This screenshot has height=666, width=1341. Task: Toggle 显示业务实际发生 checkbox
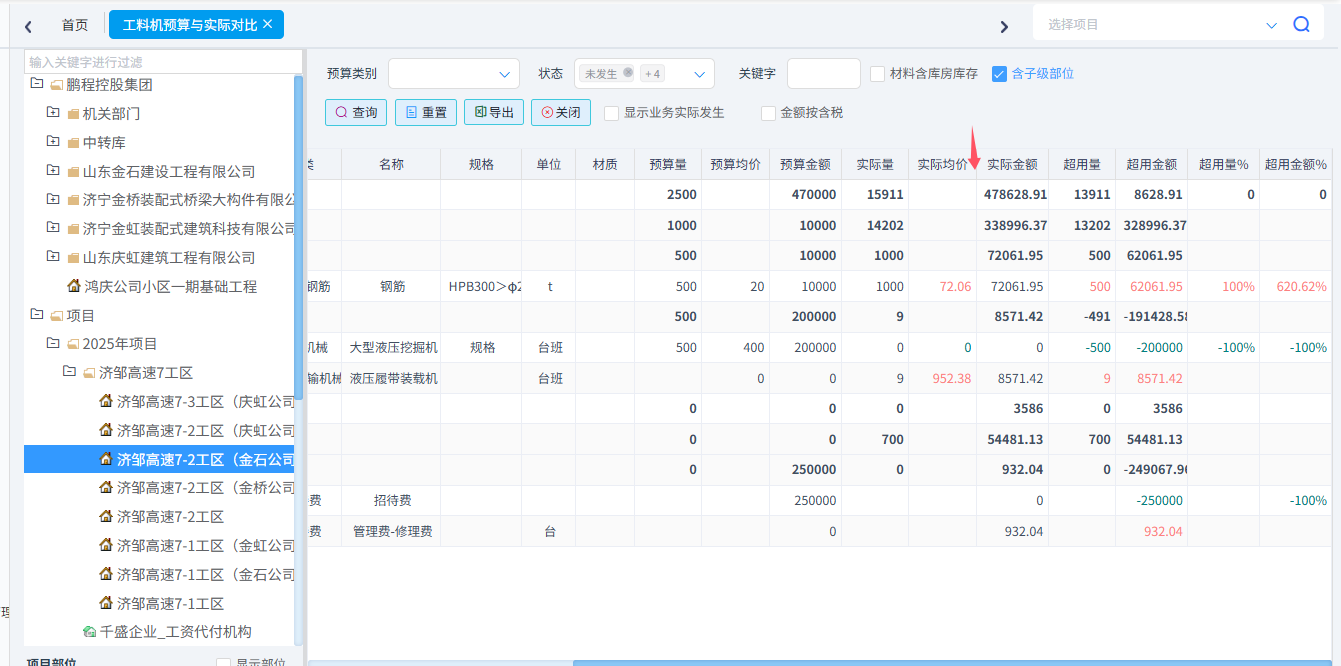(611, 113)
